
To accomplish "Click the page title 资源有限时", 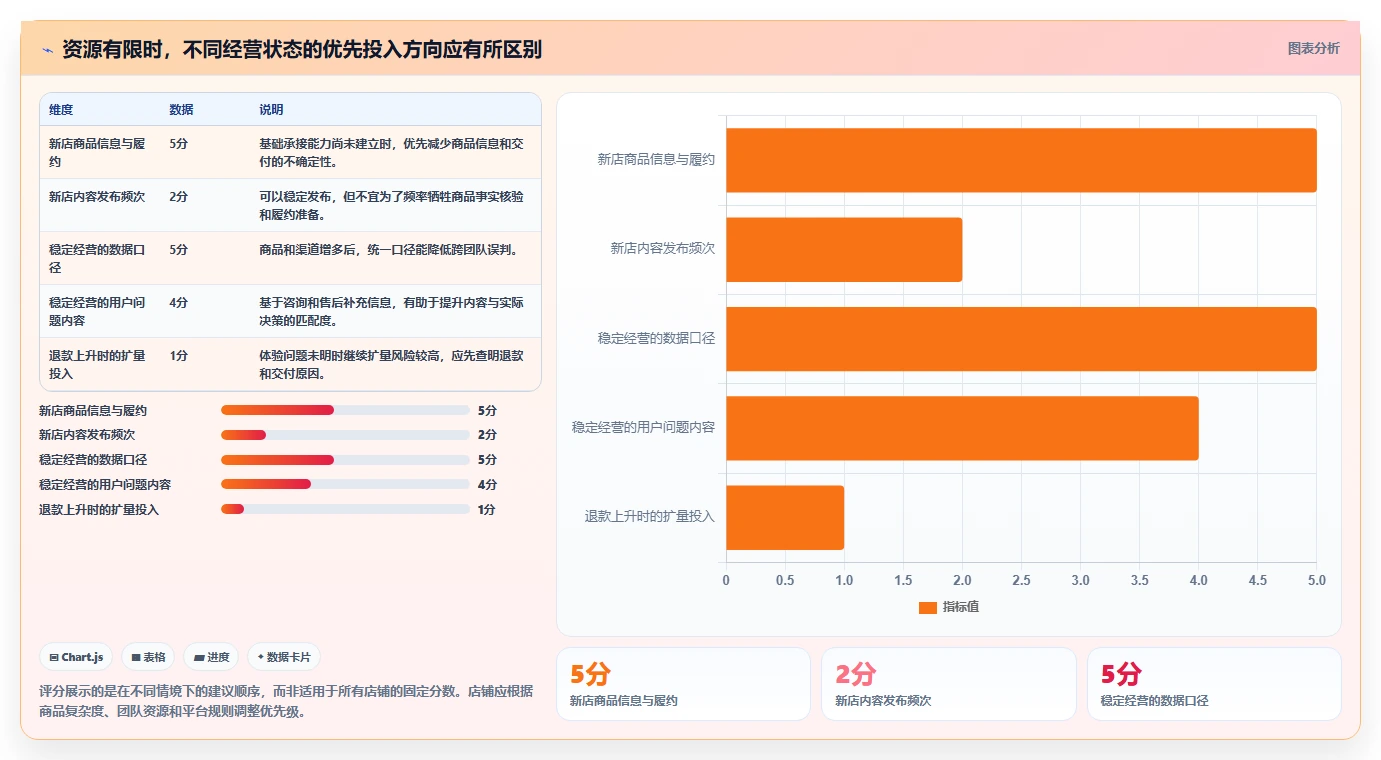I will click(x=302, y=50).
